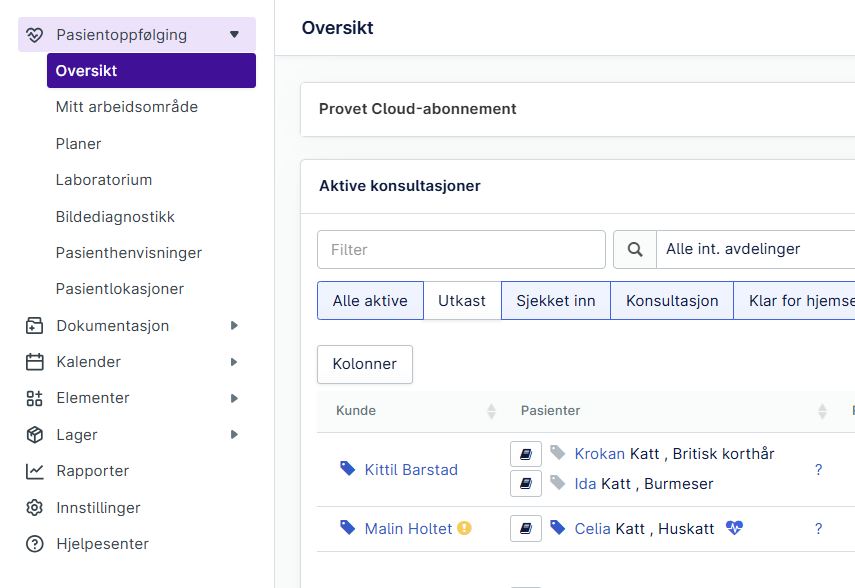Click the blue tag icon beside Celia
Image resolution: width=855 pixels, height=588 pixels.
557,527
